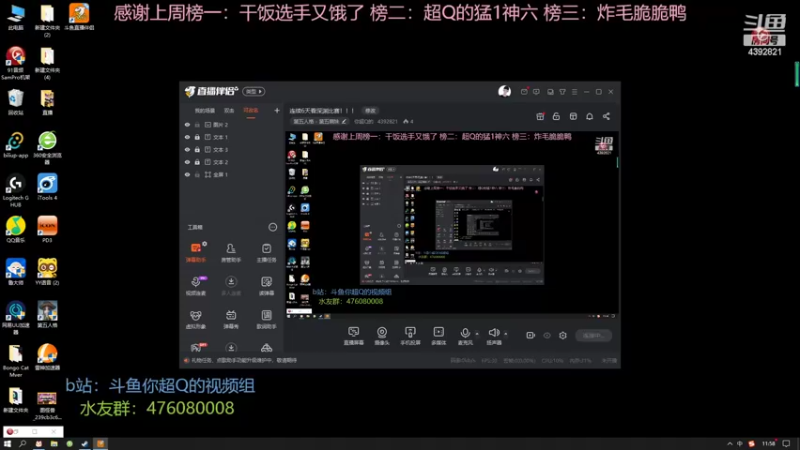Open QQ音乐 desktop icon
The width and height of the screenshot is (800, 450).
(16, 230)
